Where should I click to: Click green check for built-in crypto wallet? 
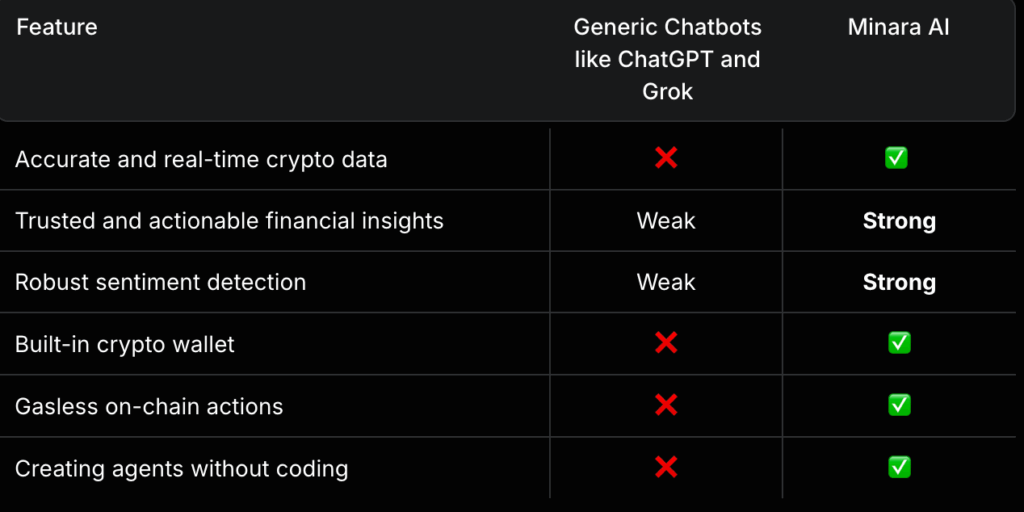click(899, 344)
